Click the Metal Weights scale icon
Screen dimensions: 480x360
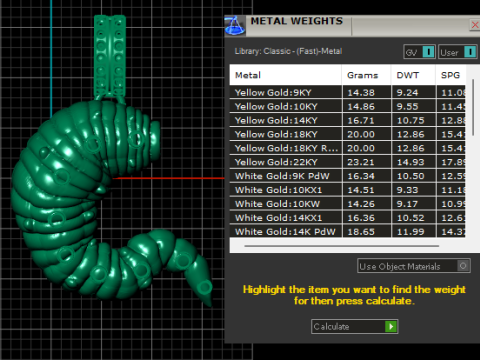[235, 26]
